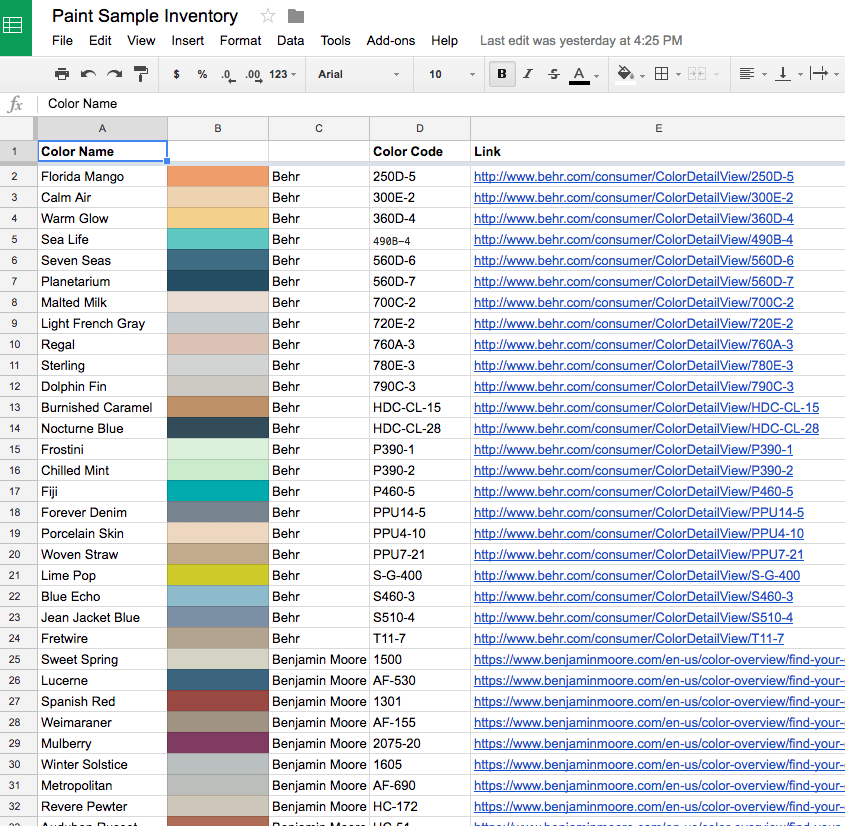Viewport: 845px width, 826px height.
Task: Open the Sea Life 490B-4 link
Action: click(x=633, y=240)
